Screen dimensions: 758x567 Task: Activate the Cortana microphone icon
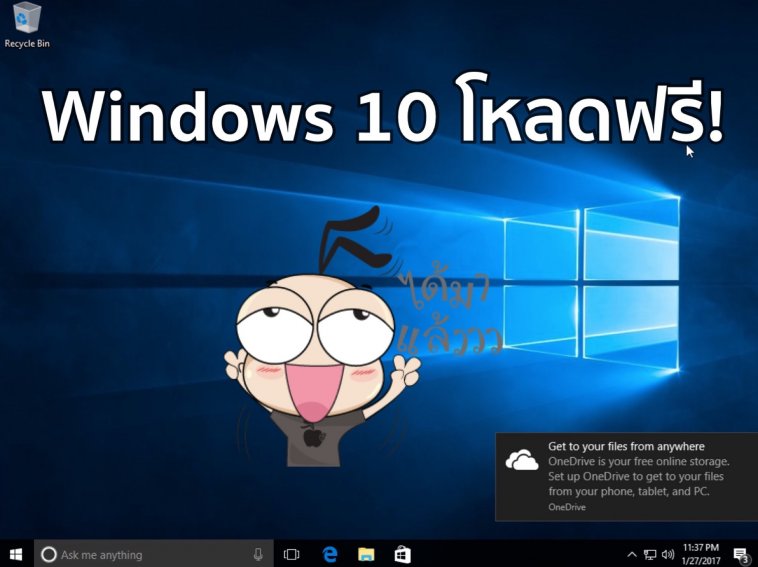258,554
